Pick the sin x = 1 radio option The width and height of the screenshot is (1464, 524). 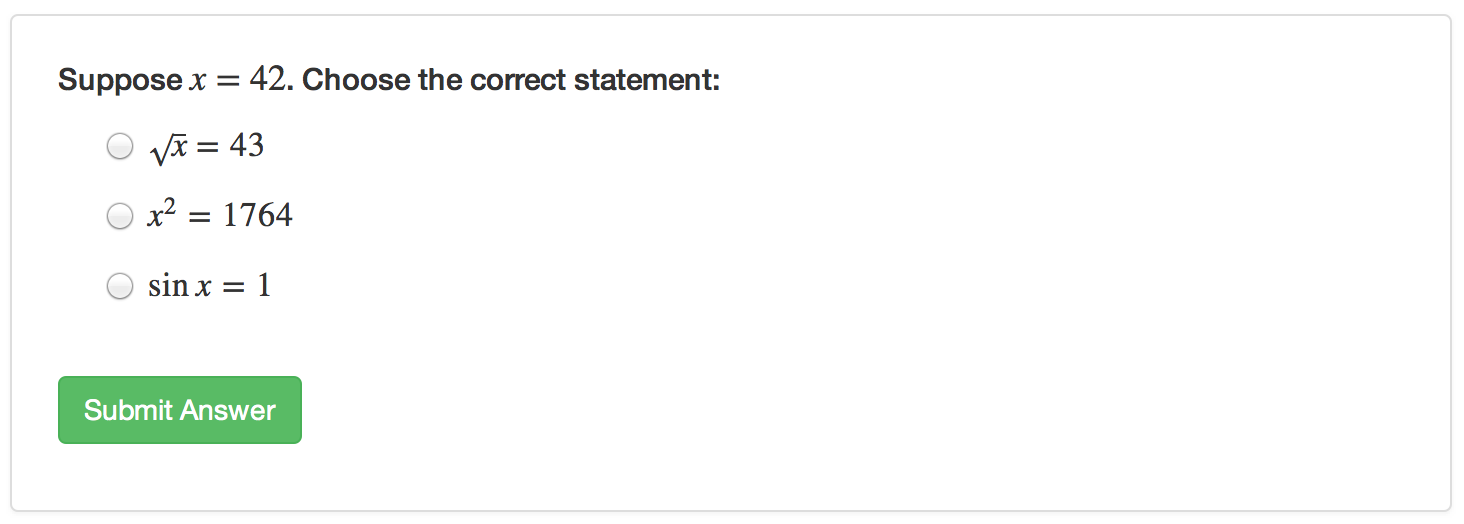[x=120, y=287]
